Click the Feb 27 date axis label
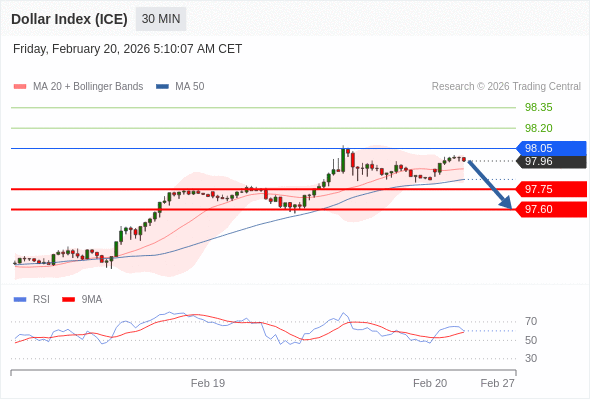Viewport: 590px width, 400px height. tap(497, 383)
